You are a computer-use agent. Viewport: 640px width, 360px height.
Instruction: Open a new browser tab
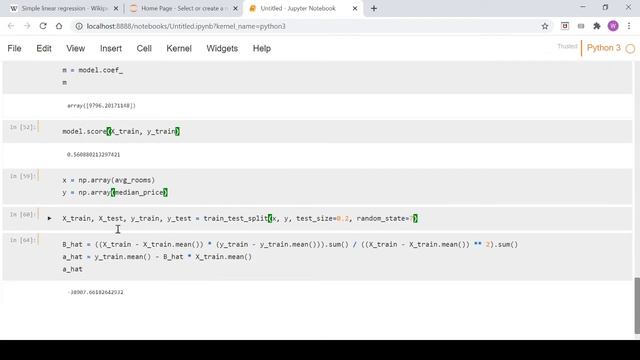pyautogui.click(x=374, y=8)
